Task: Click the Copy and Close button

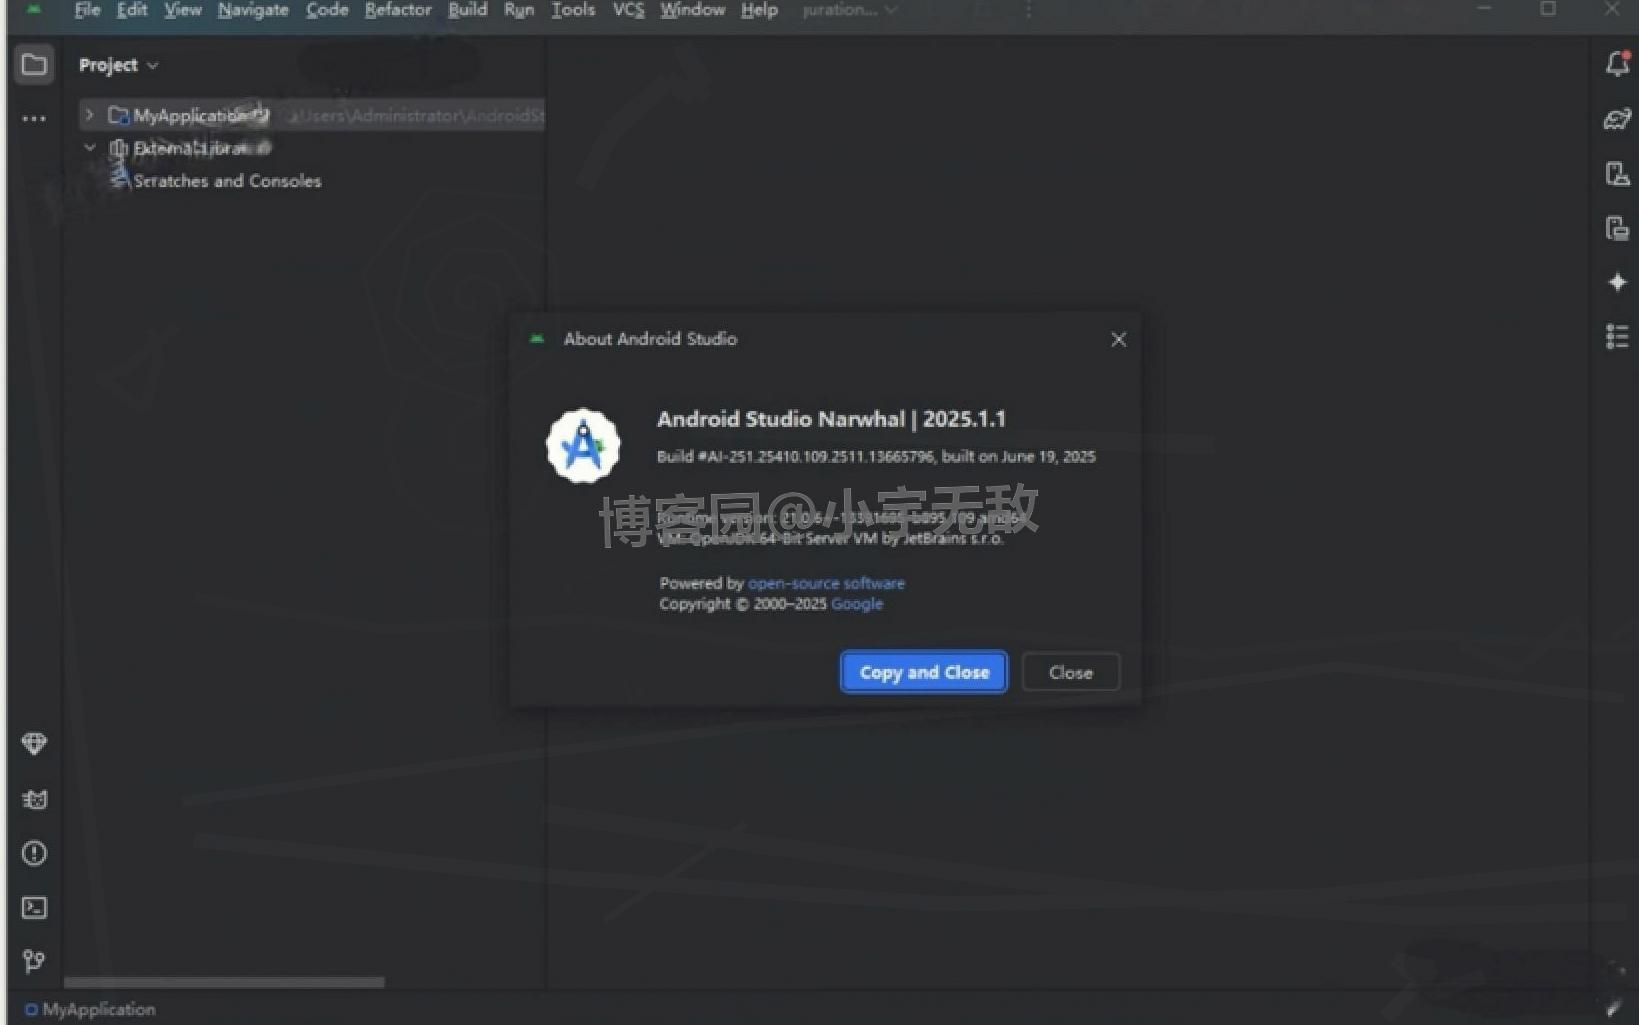Action: [x=922, y=672]
